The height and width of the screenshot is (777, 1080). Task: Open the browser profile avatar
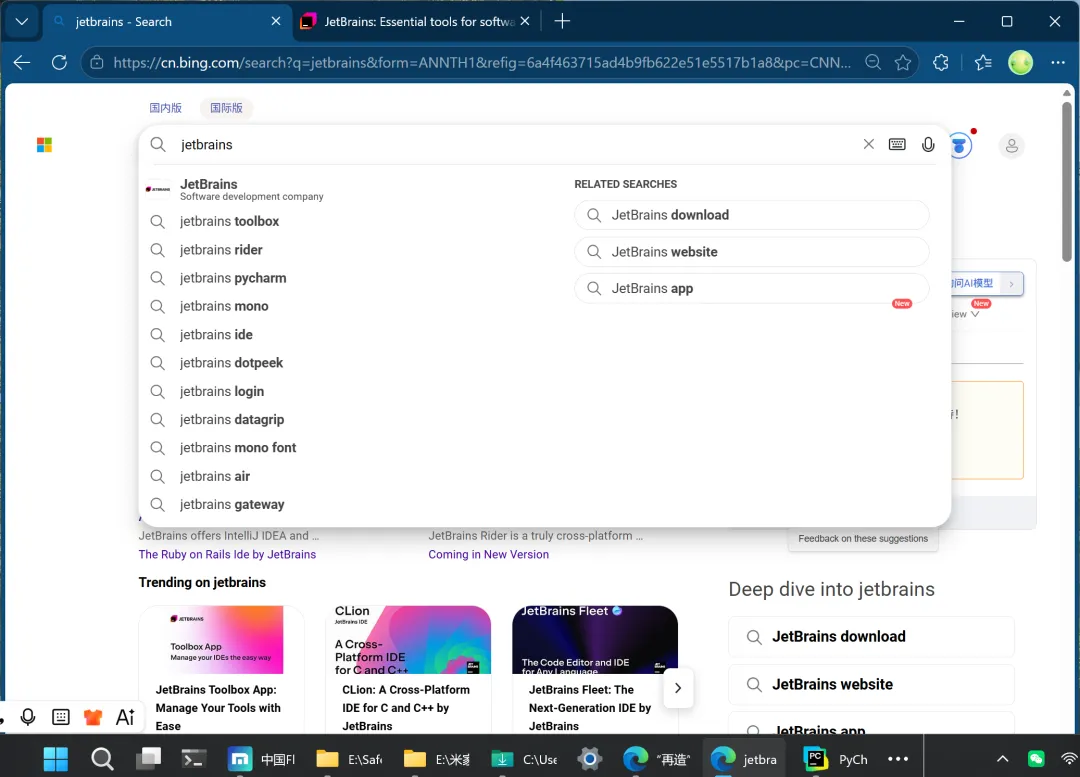coord(1020,63)
